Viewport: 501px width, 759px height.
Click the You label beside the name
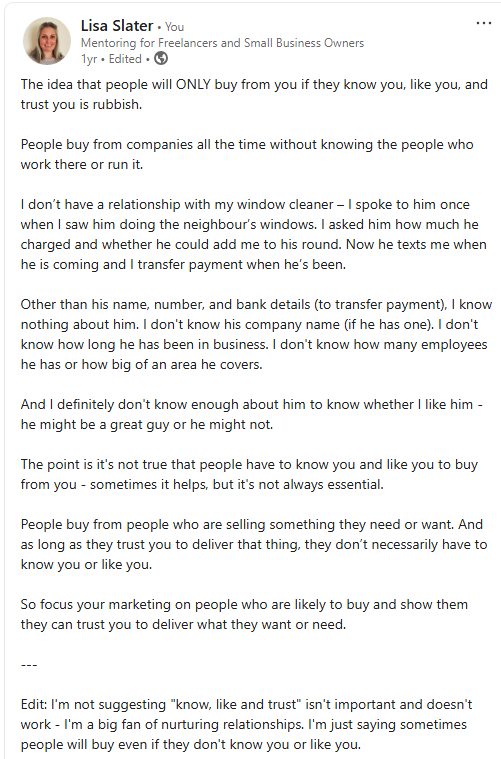[x=174, y=27]
